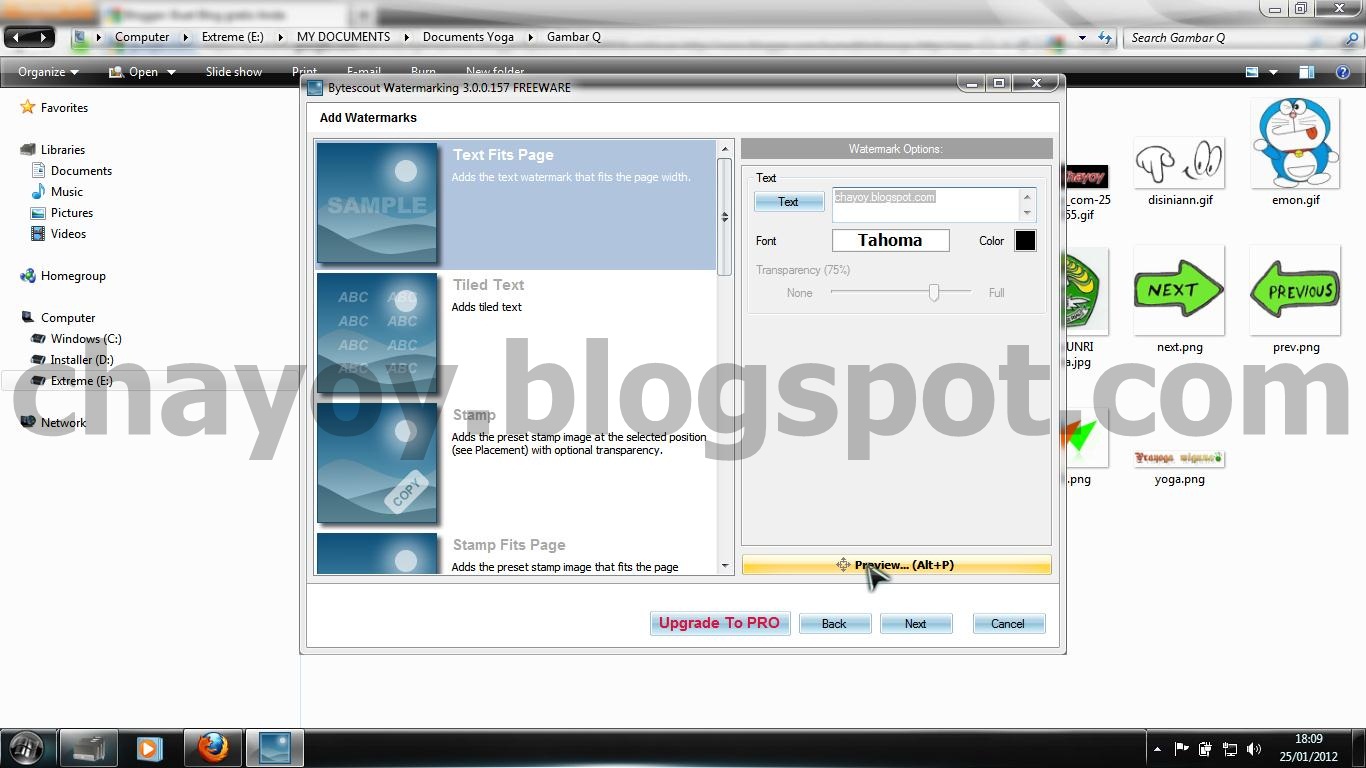
Task: Start Slide show from Explorer toolbar
Action: click(234, 72)
